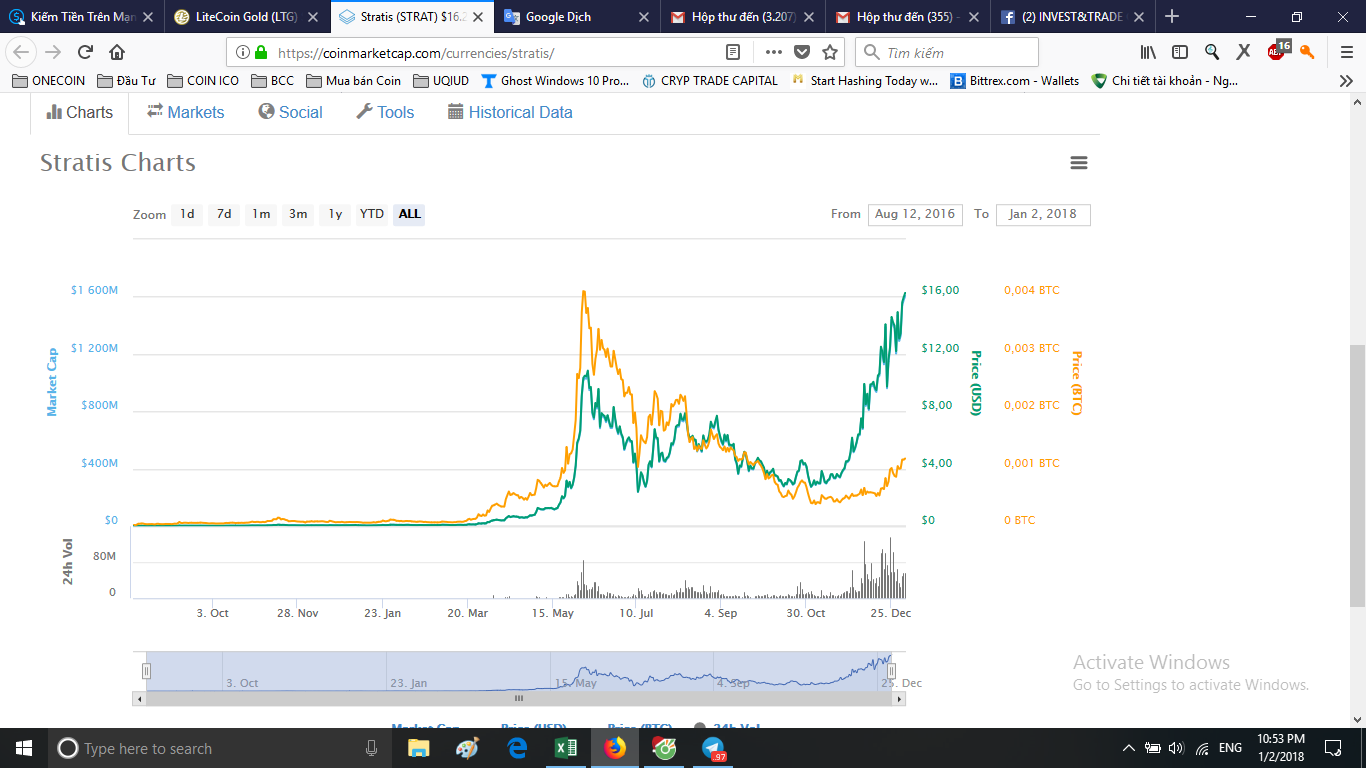Open the Social tab on the page
This screenshot has height=768, width=1366.
coord(290,112)
